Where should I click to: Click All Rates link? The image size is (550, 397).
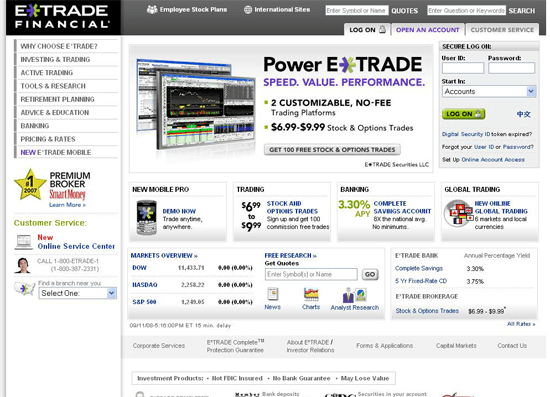(521, 324)
